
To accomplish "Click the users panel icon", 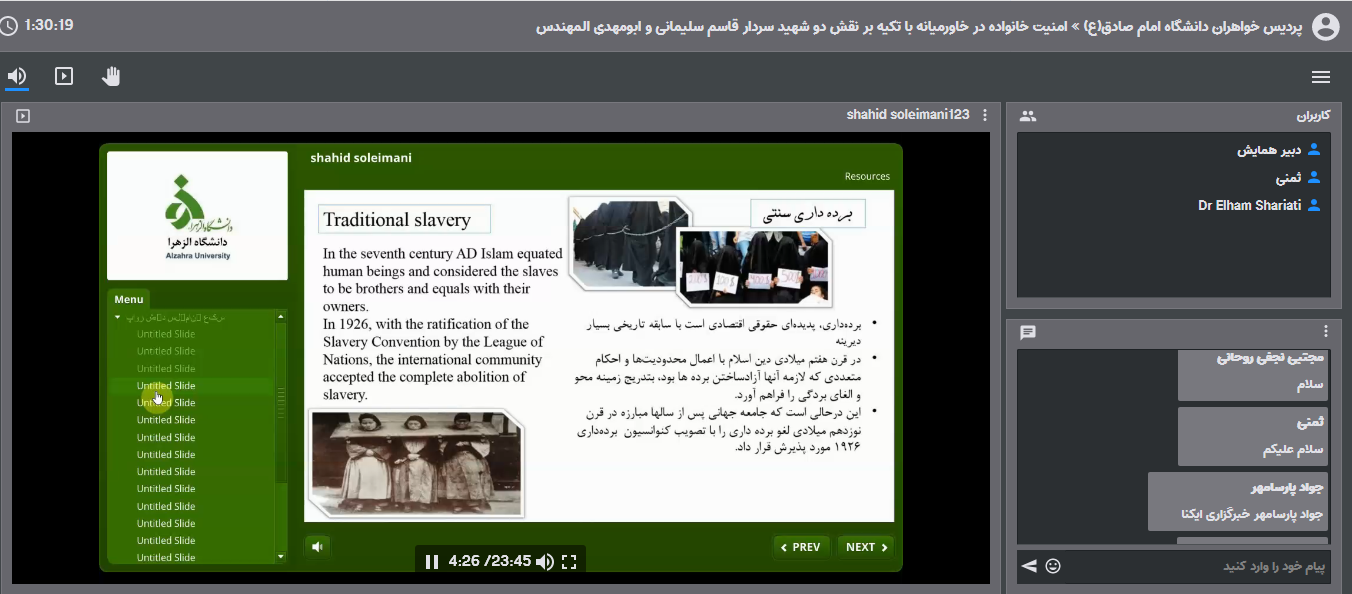I will 1027,115.
